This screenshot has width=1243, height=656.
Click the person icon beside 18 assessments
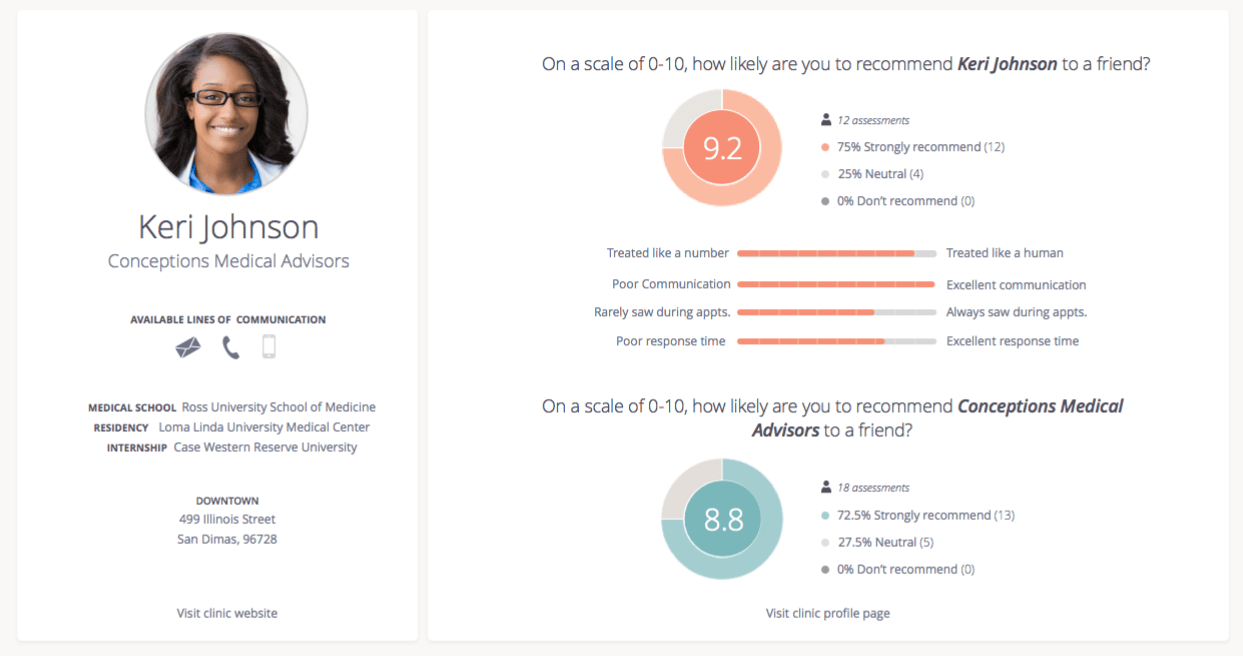[x=826, y=488]
